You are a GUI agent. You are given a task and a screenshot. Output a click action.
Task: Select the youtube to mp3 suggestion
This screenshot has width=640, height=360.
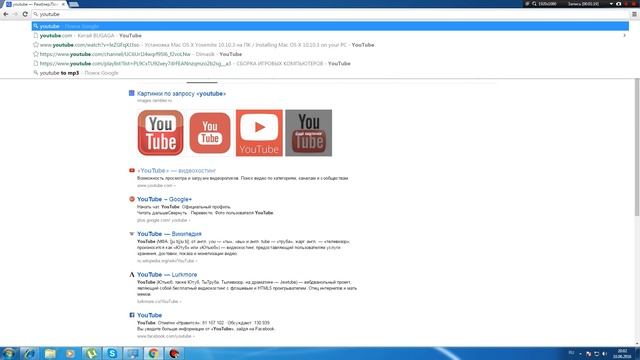(x=330, y=73)
